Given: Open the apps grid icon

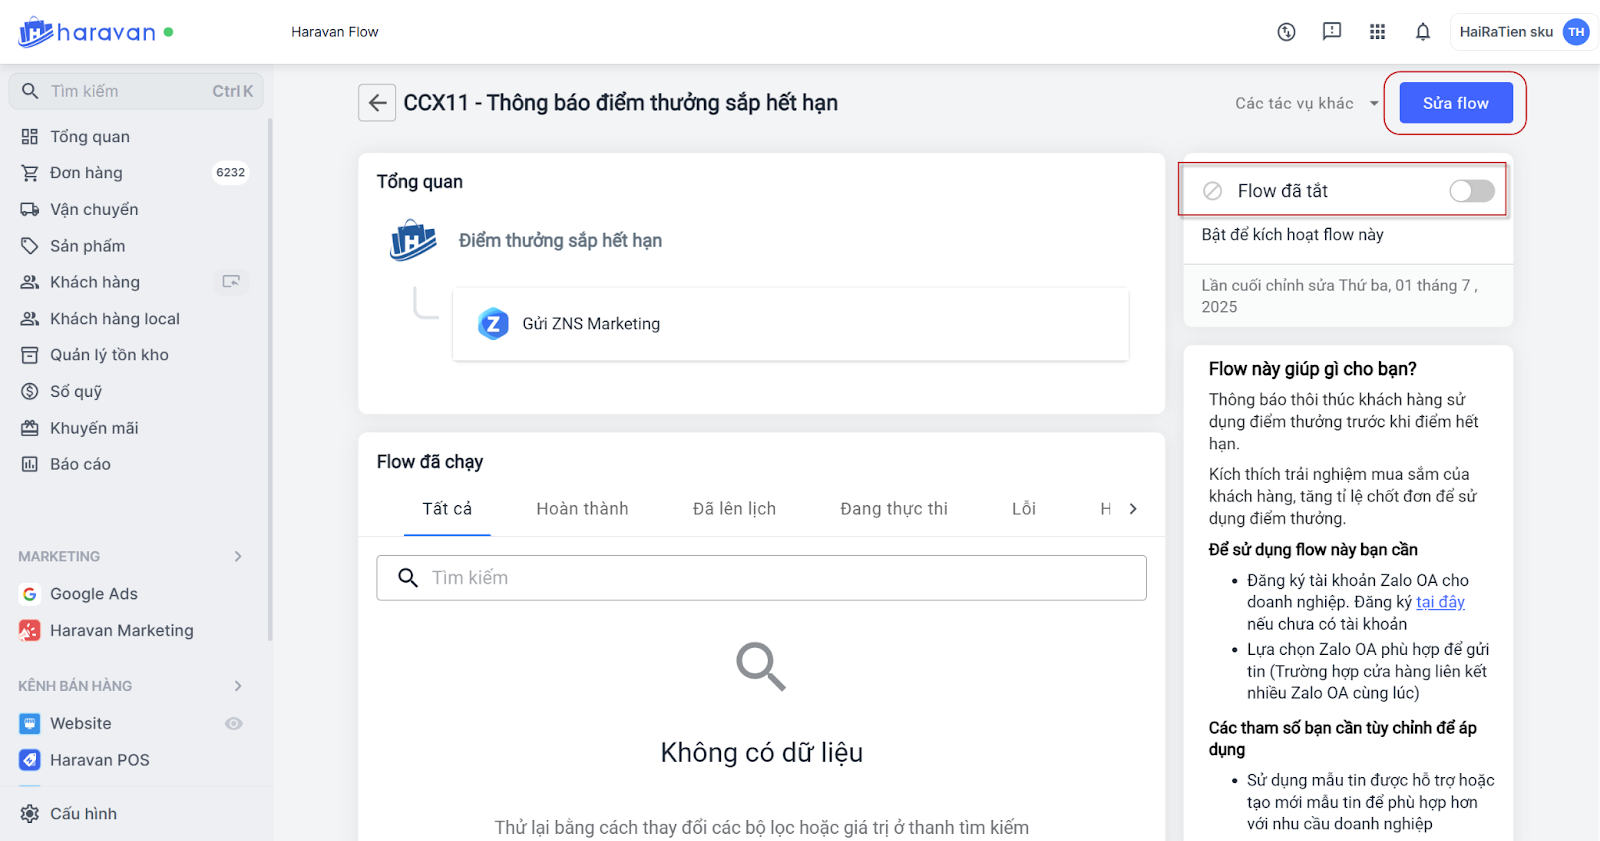Looking at the screenshot, I should [x=1377, y=32].
